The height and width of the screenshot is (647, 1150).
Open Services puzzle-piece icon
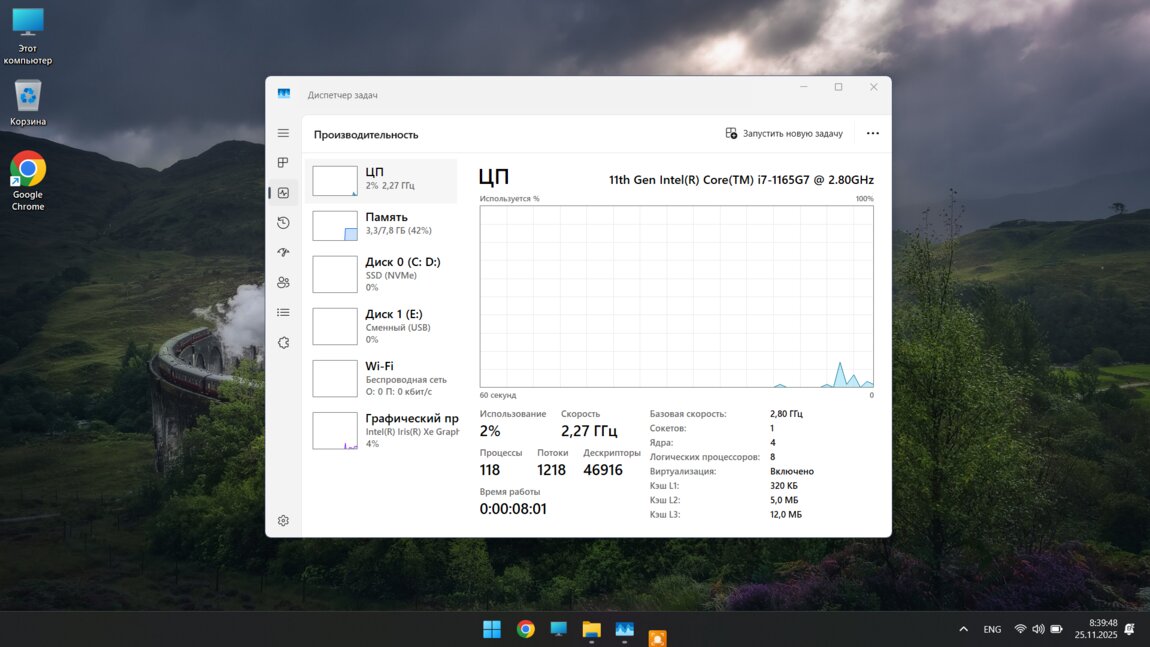pos(283,343)
